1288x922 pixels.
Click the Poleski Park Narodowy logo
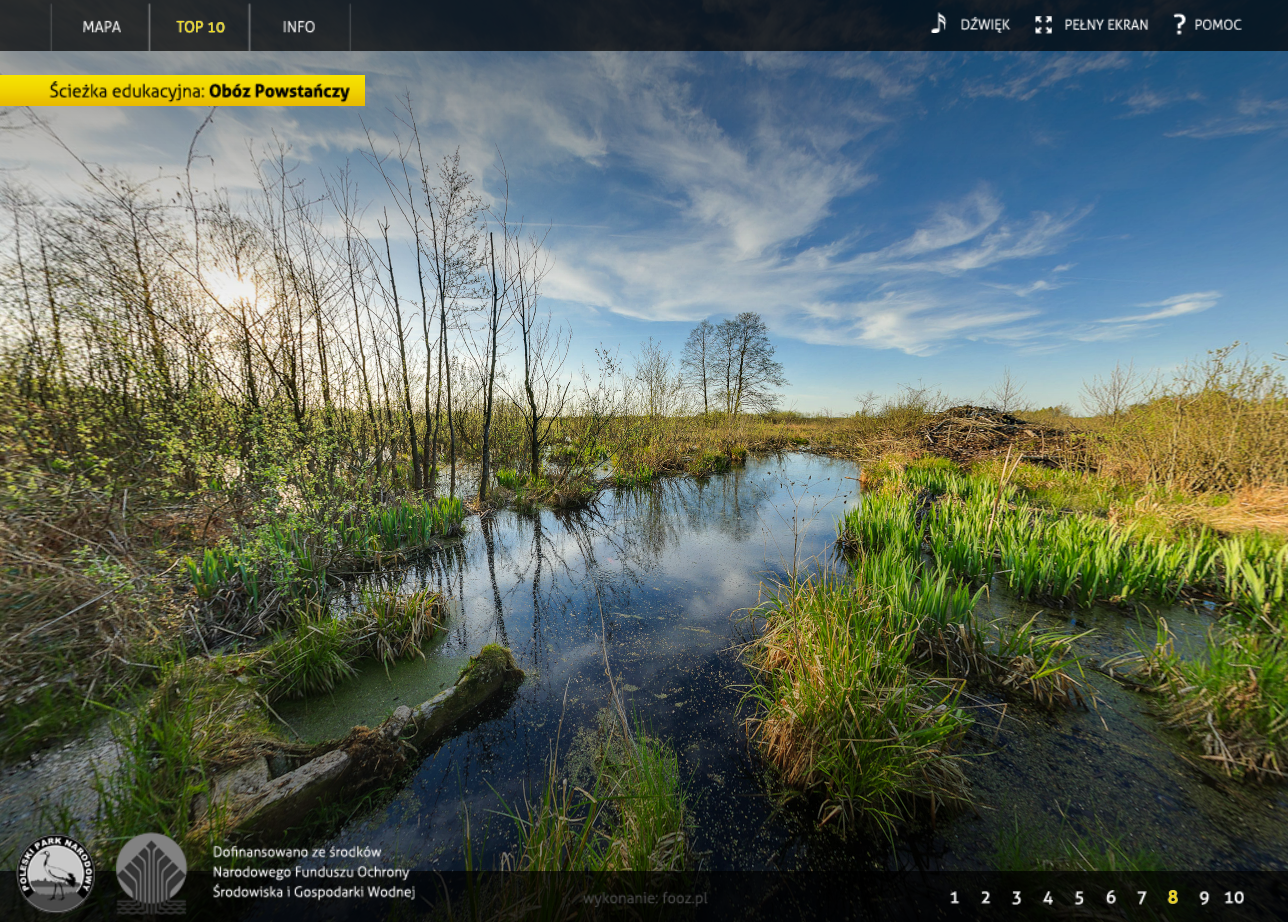[56, 873]
